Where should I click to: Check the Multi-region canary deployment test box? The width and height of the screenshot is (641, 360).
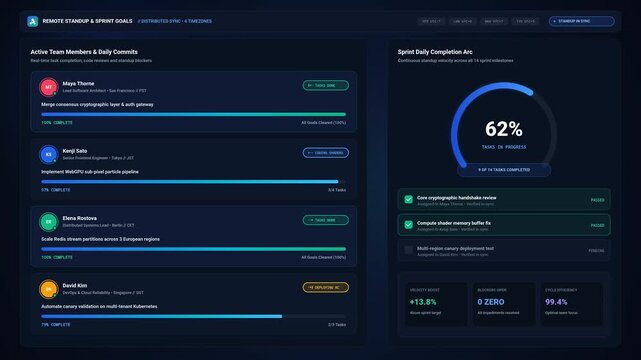click(x=408, y=250)
